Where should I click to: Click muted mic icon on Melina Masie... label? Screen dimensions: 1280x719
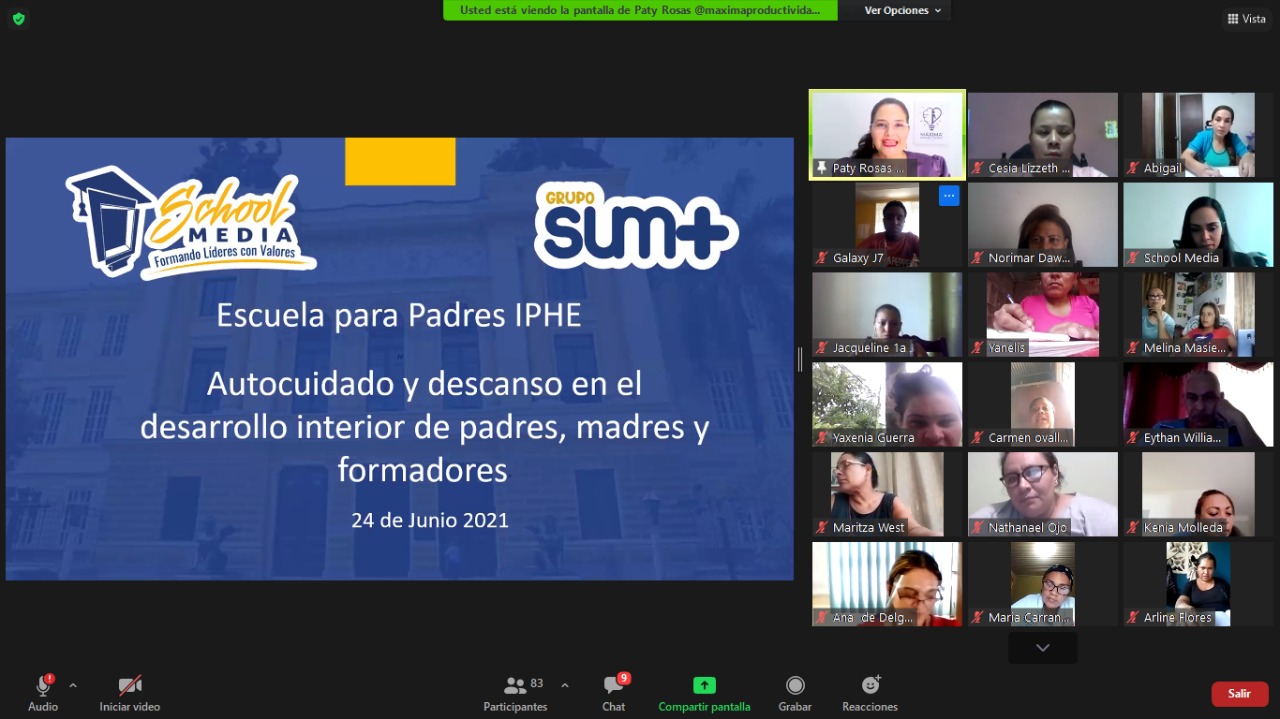click(x=1134, y=348)
